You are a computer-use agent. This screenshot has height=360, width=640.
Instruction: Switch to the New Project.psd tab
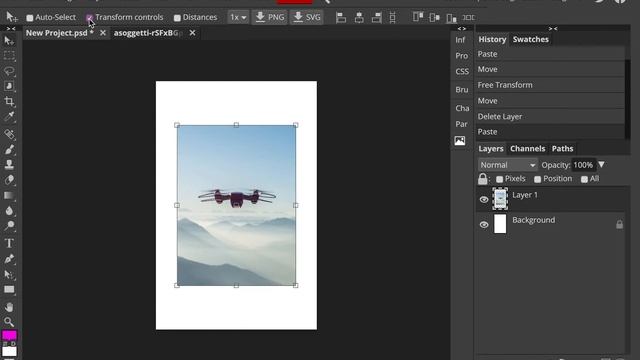tap(60, 33)
